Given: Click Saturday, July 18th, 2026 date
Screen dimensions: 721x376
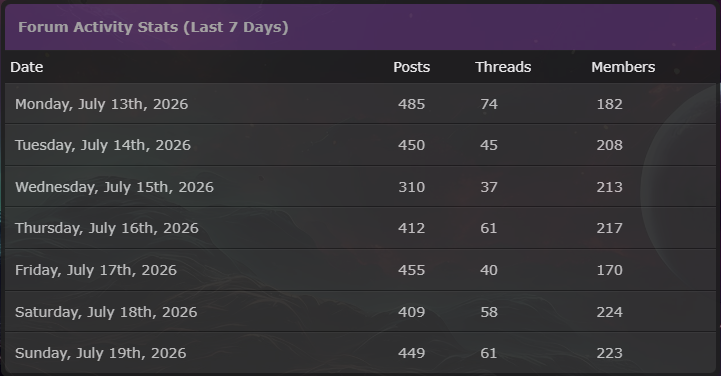Looking at the screenshot, I should pyautogui.click(x=106, y=312).
